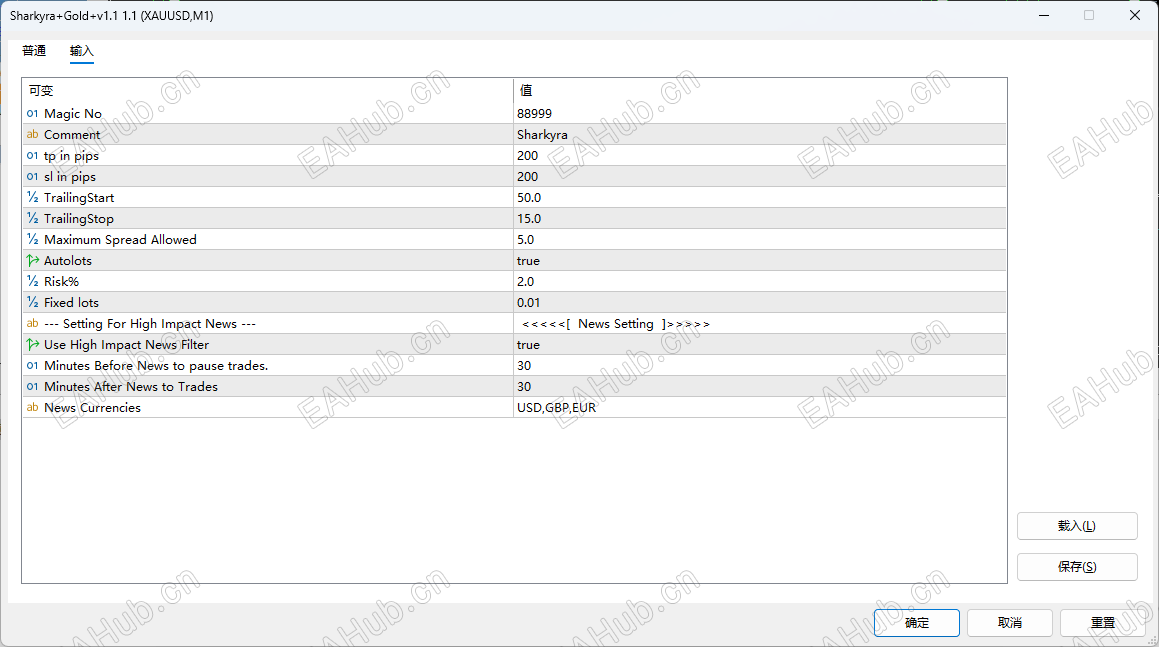
Task: Click the integer icon beside Minutes Before News
Action: click(33, 366)
